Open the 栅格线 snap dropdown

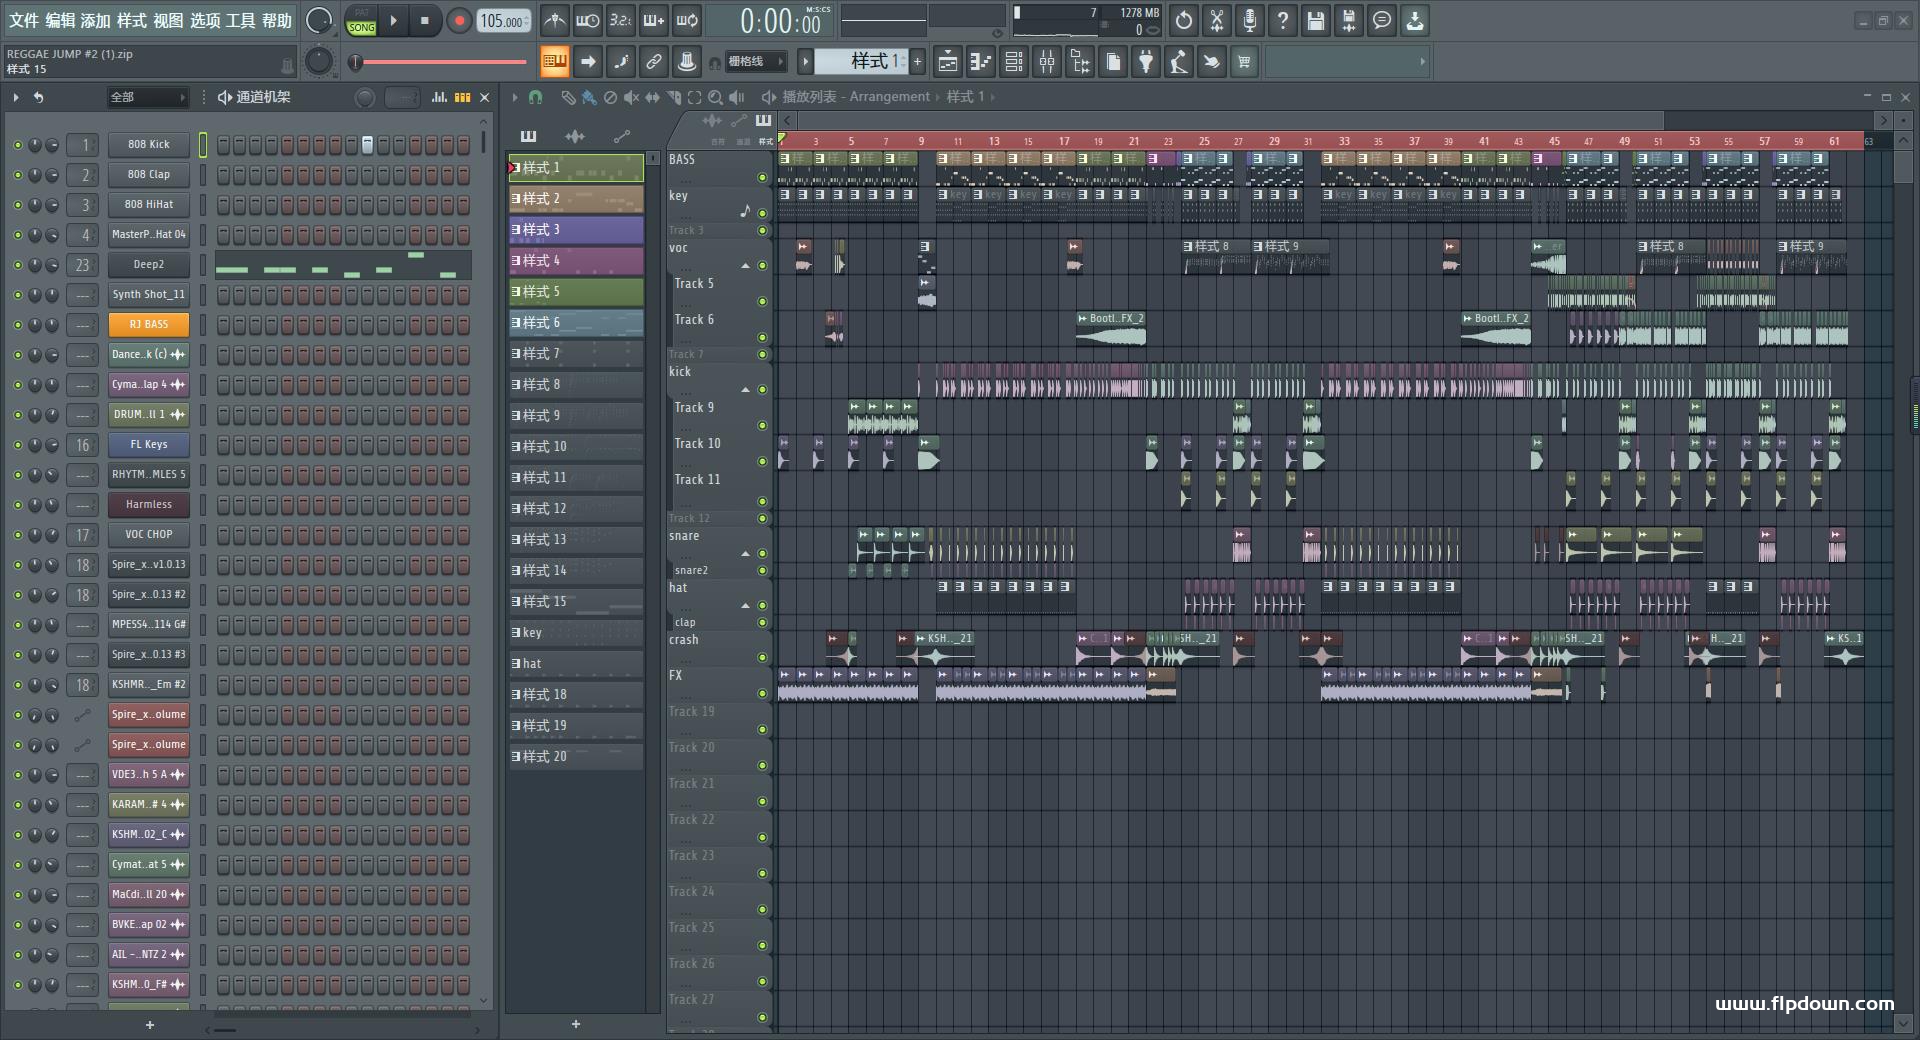tap(755, 62)
